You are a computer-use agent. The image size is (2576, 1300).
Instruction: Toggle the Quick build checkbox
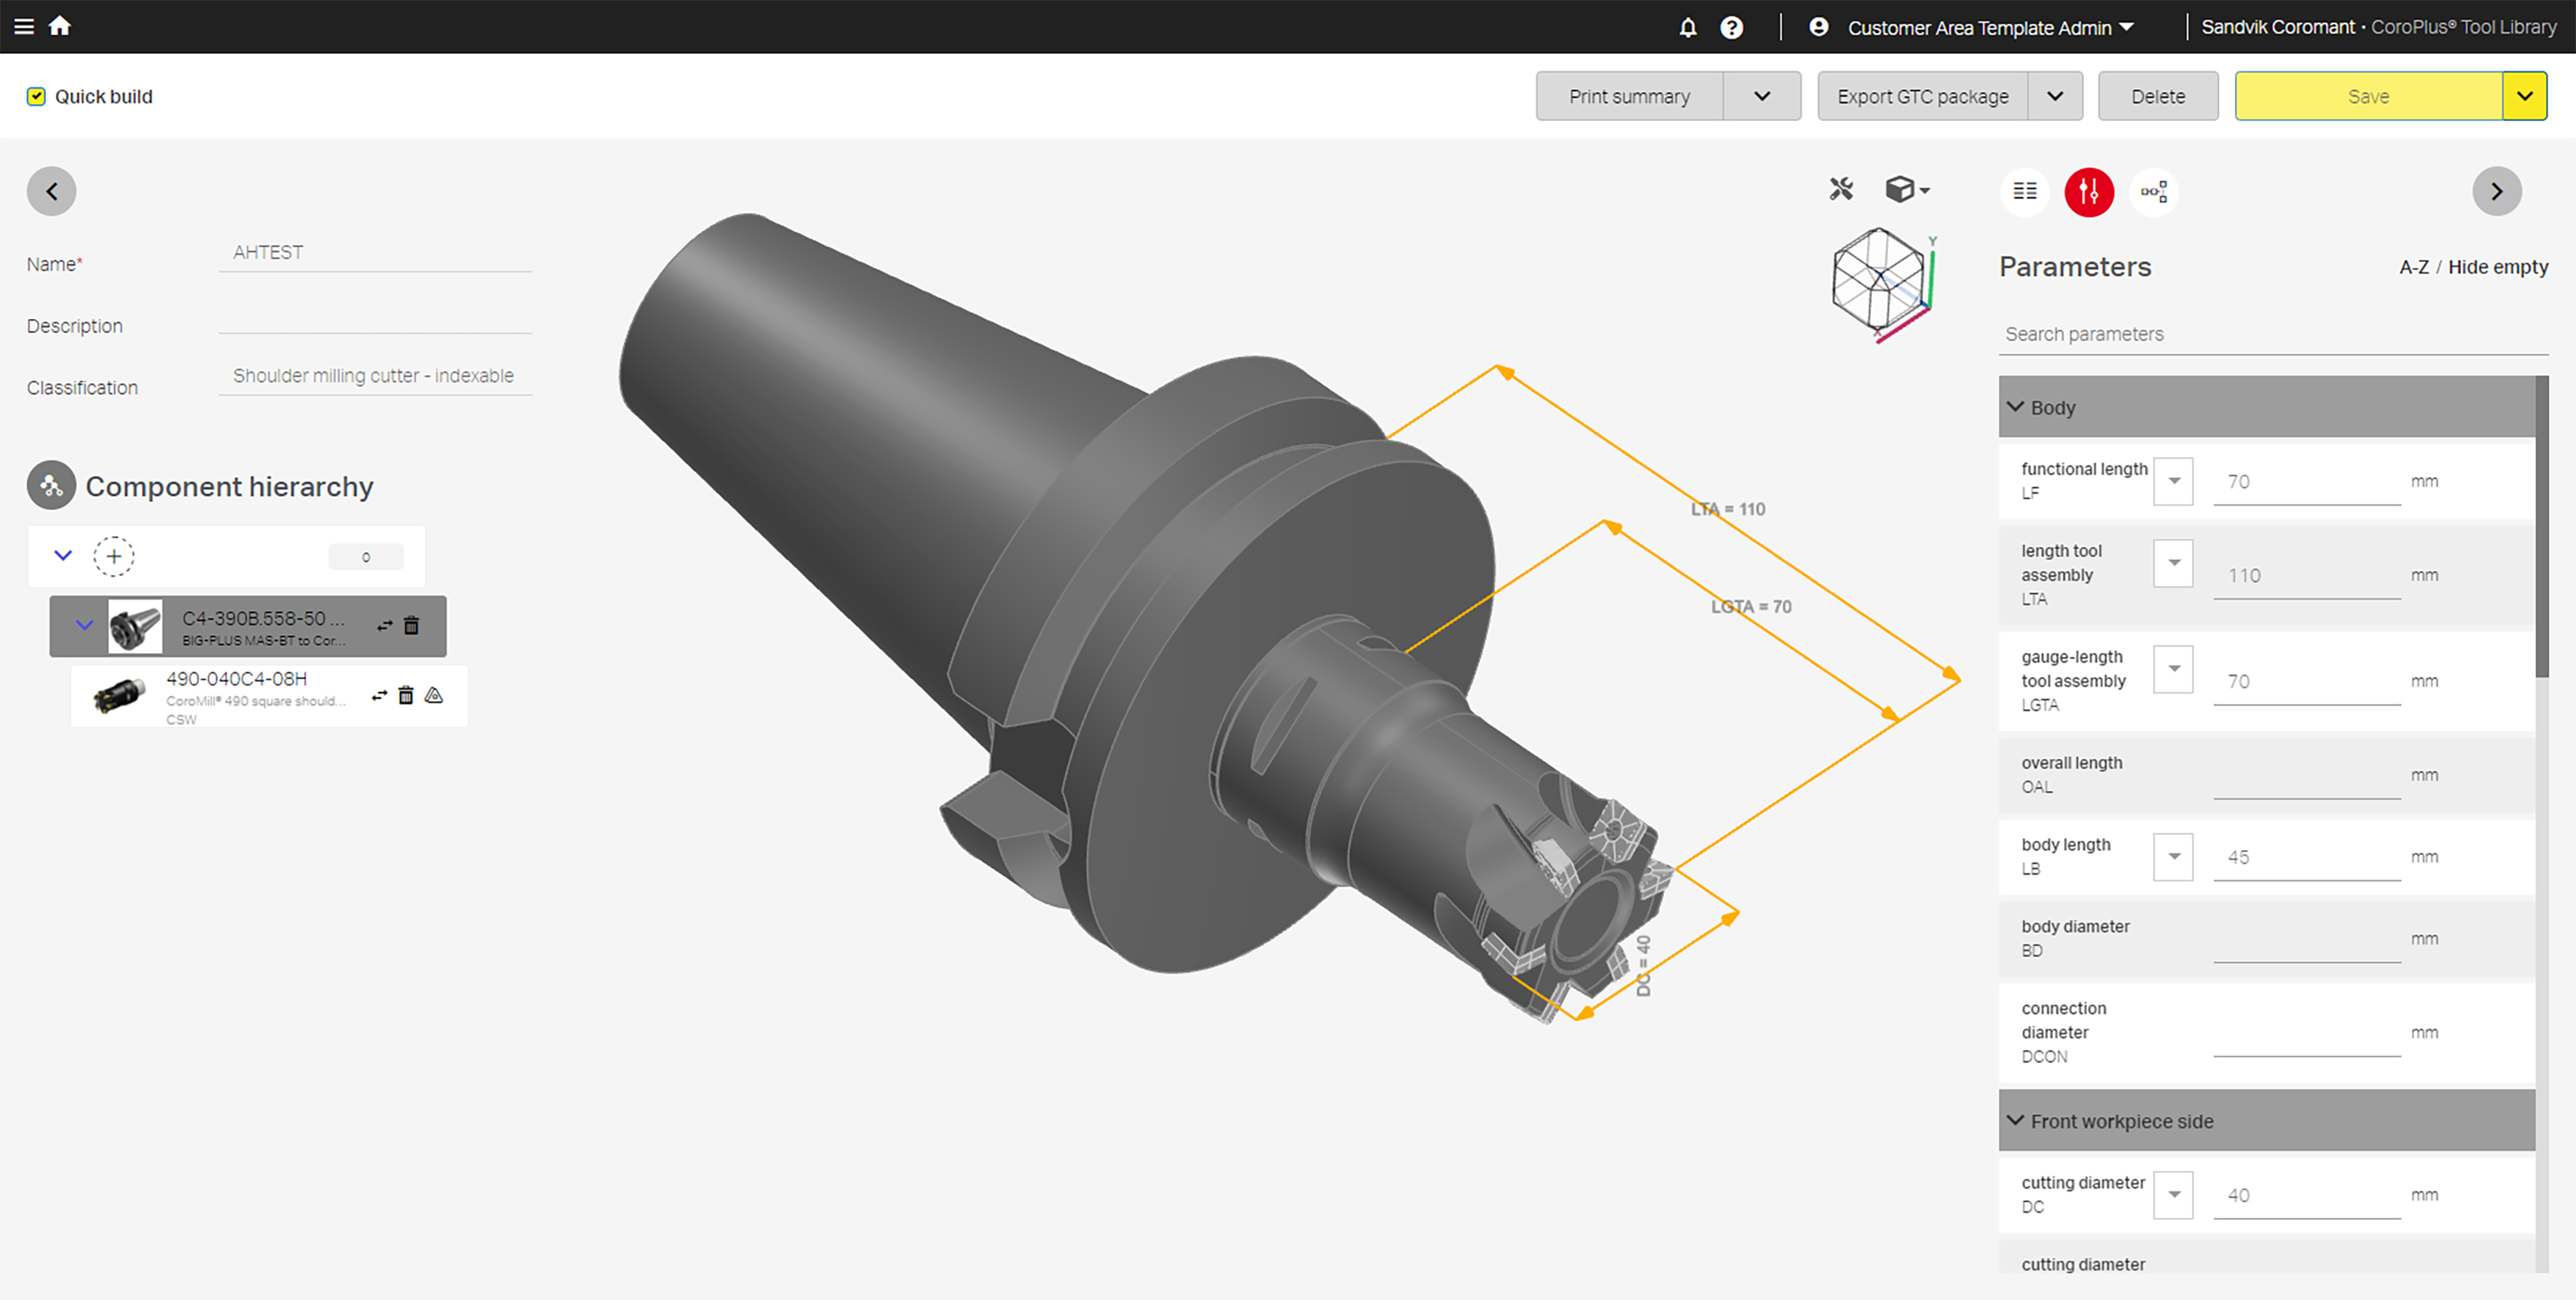[x=36, y=96]
